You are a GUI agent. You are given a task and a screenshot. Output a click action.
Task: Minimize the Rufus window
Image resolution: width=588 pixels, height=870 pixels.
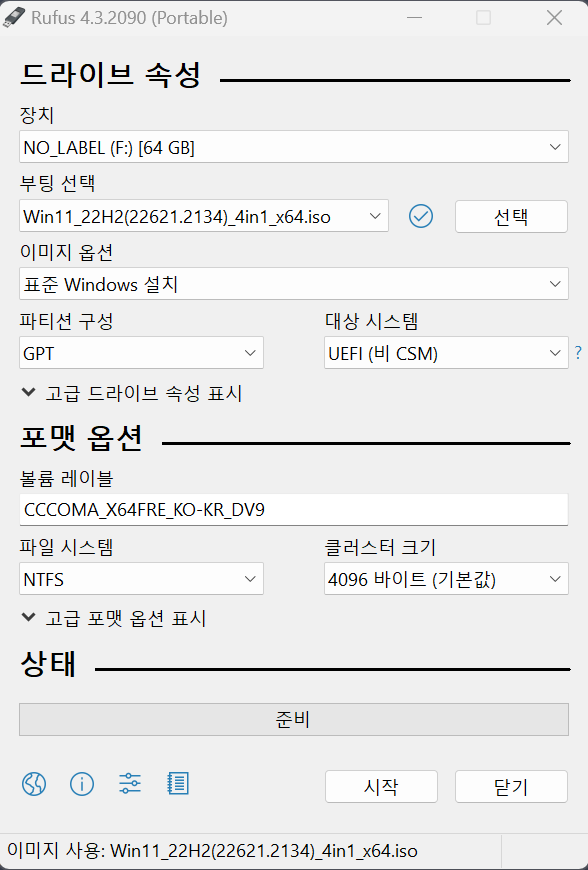(414, 18)
